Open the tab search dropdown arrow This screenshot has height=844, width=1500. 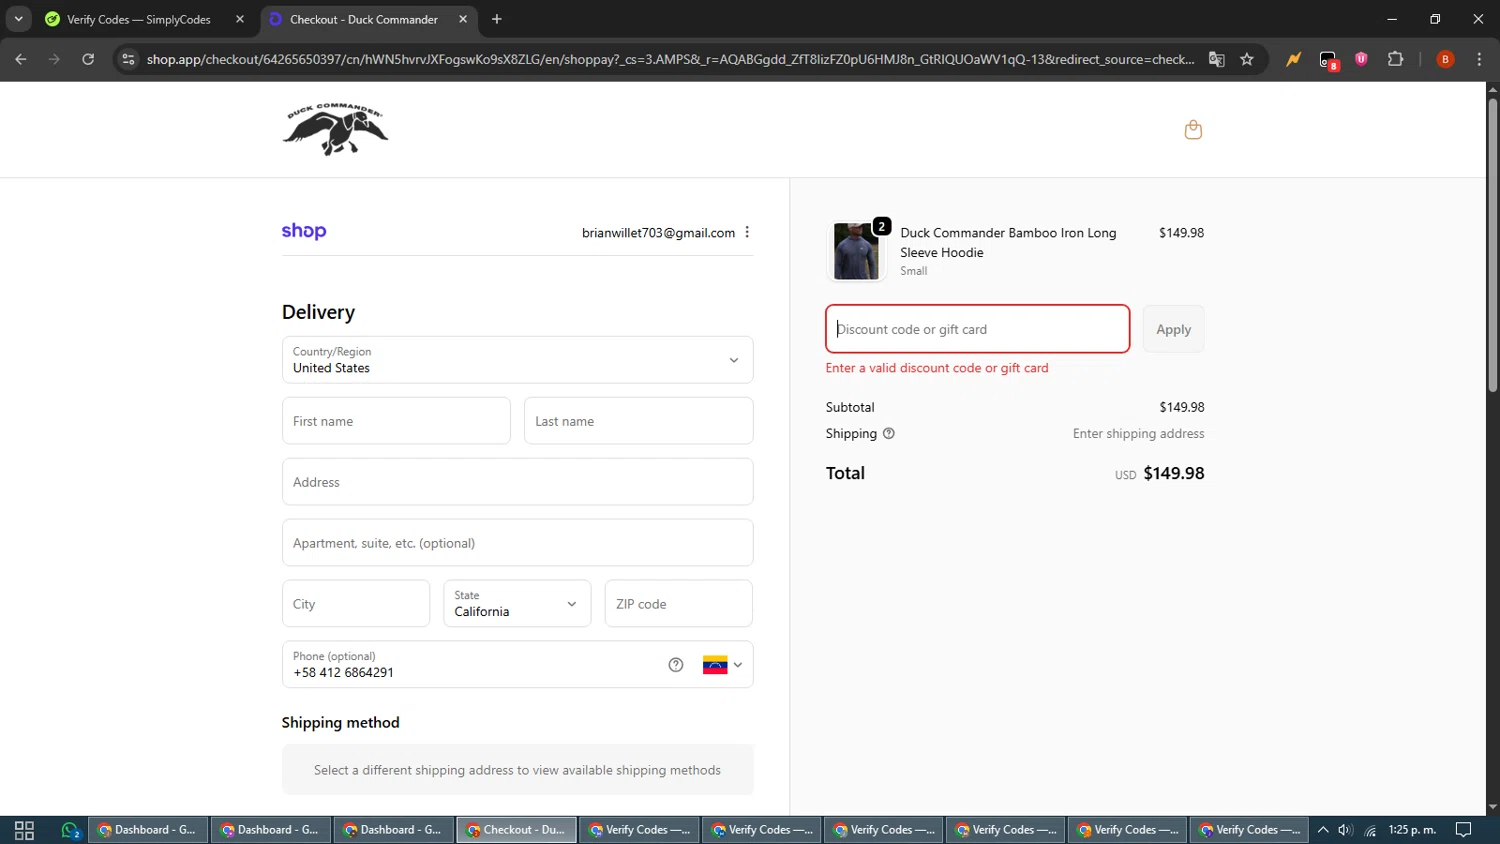coord(18,19)
